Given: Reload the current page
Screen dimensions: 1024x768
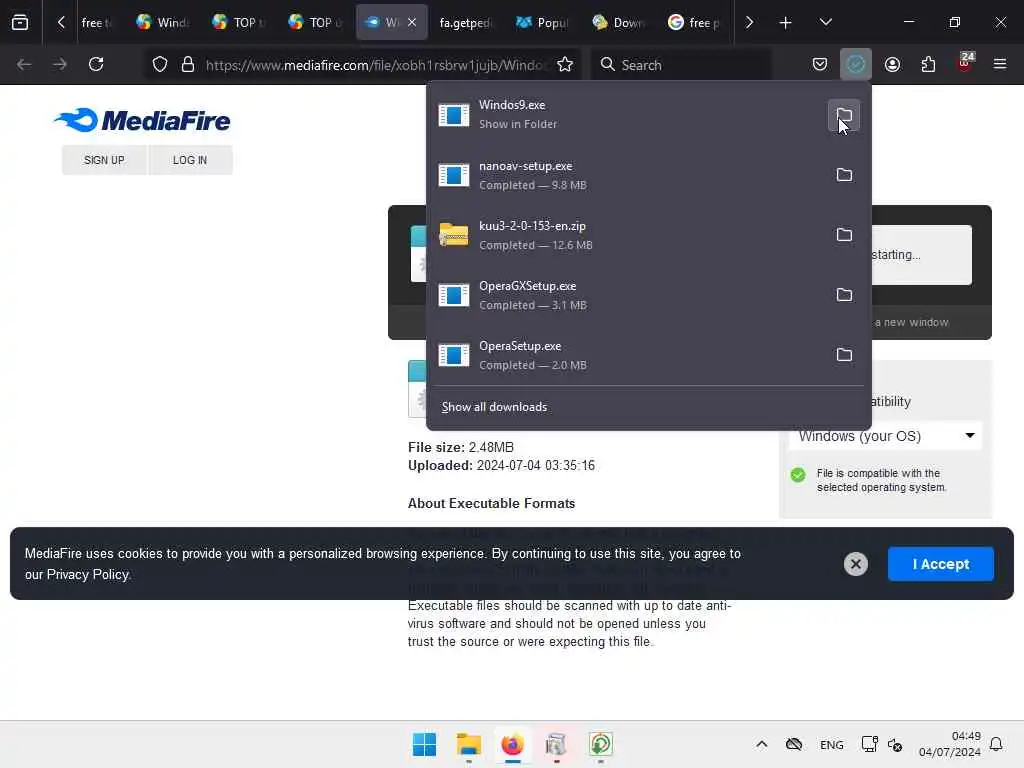Looking at the screenshot, I should point(96,65).
